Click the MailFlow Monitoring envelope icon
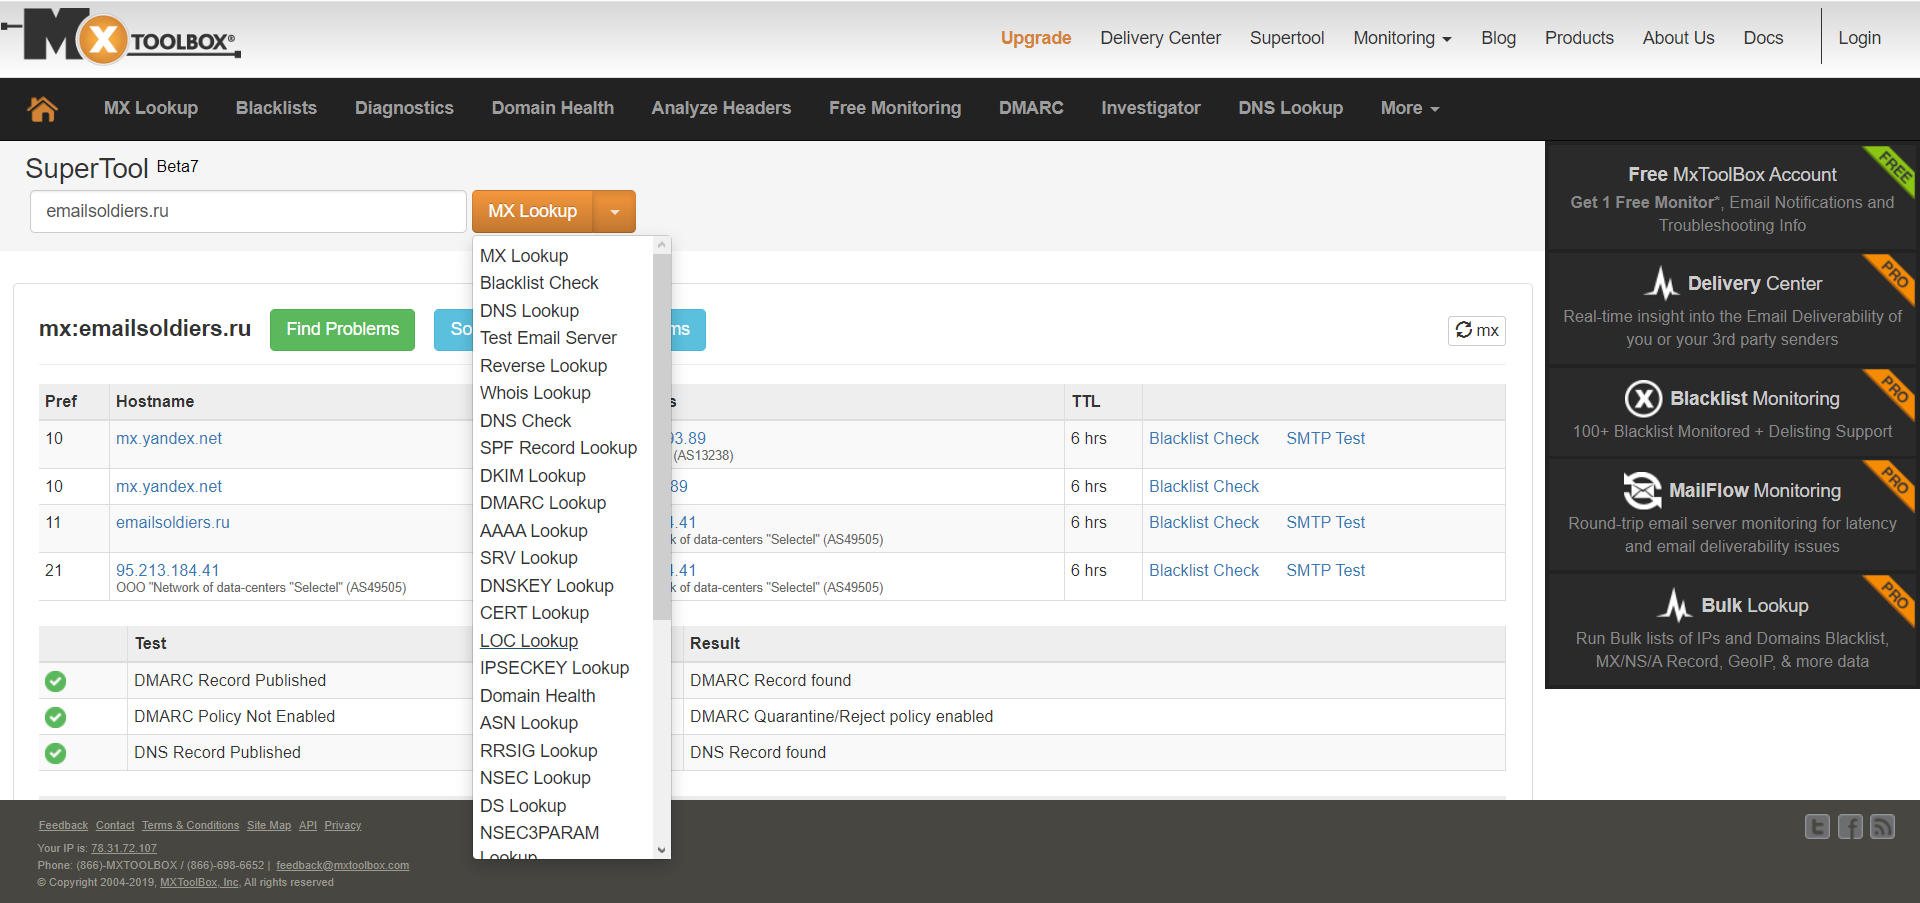Viewport: 1920px width, 903px height. click(1642, 490)
